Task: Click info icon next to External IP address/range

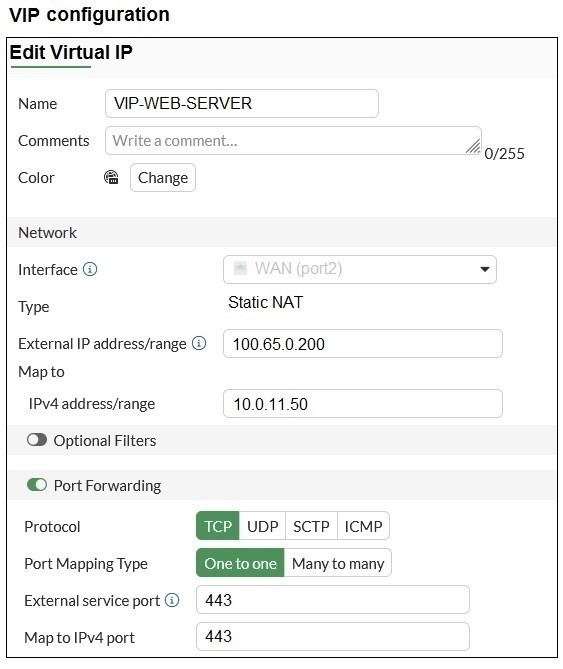Action: tap(199, 343)
